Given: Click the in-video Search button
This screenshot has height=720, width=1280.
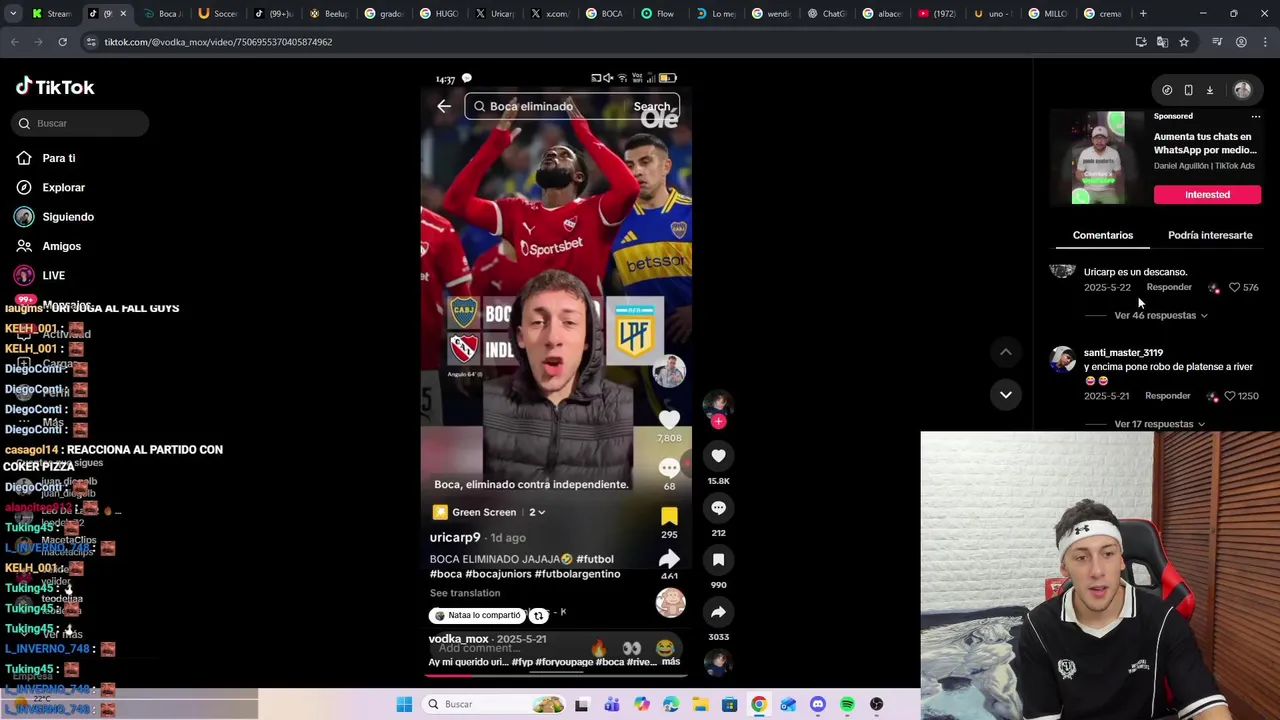Looking at the screenshot, I should (x=652, y=106).
